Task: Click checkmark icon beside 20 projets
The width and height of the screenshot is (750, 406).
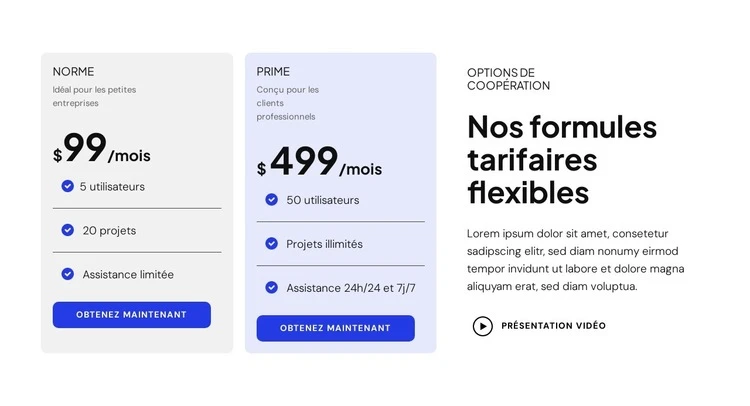Action: [68, 230]
